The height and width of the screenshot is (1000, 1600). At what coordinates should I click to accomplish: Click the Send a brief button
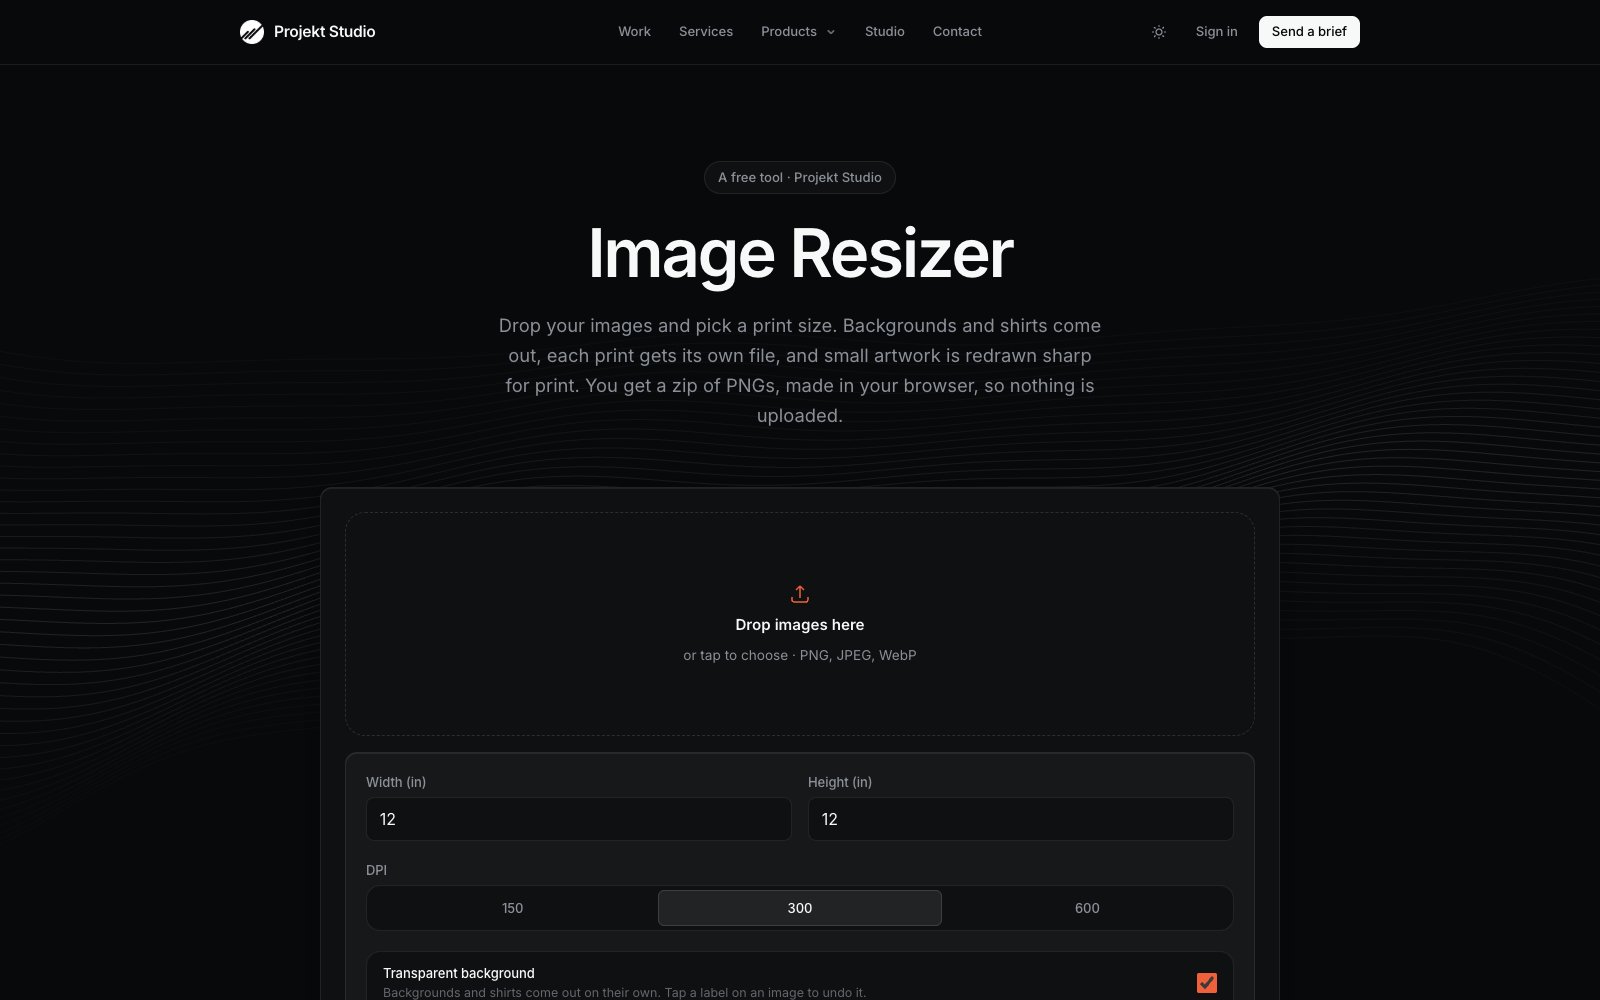point(1309,32)
